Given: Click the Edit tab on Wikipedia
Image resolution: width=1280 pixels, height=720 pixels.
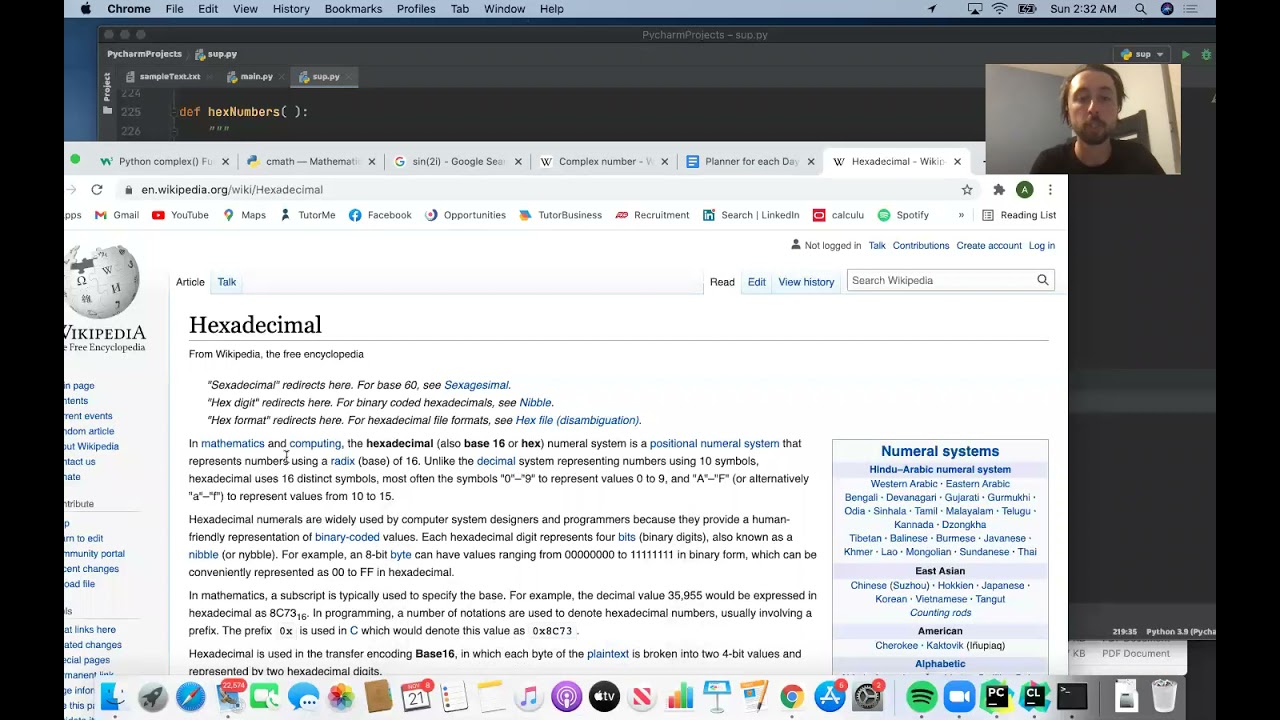Looking at the screenshot, I should coord(757,282).
